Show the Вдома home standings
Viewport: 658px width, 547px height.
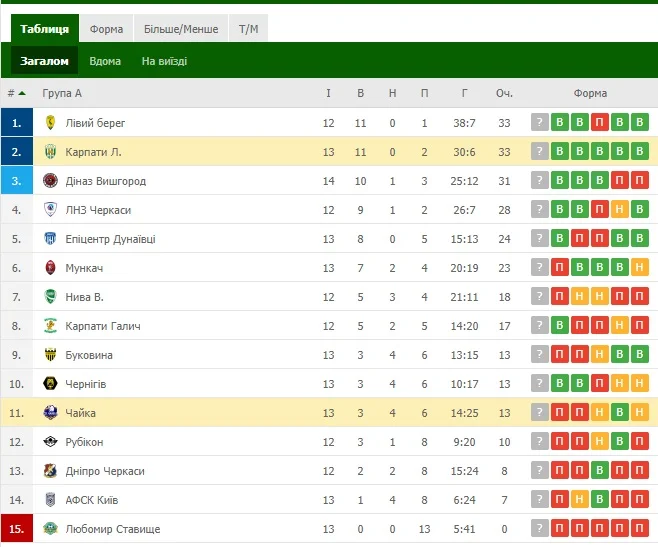click(105, 61)
